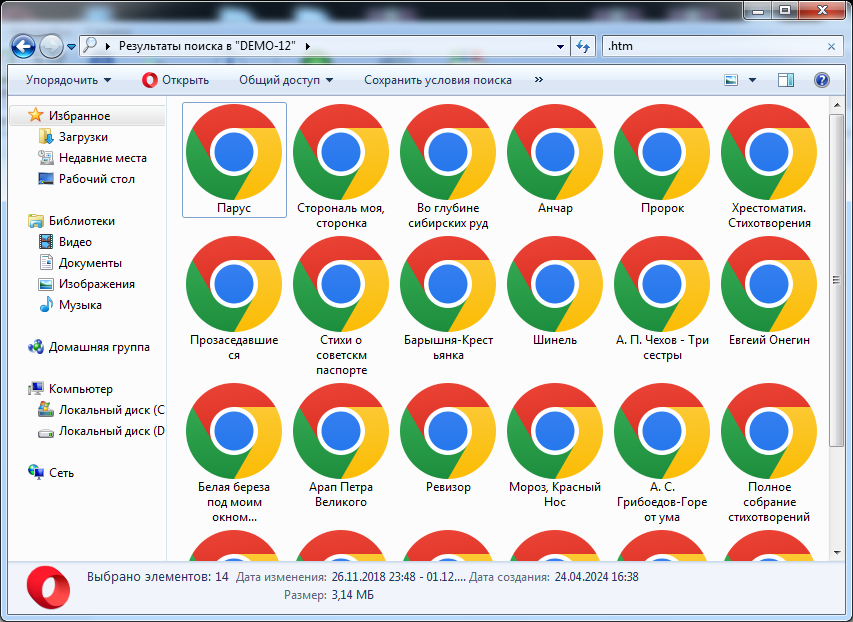Open the recent pages dropdown arrow
Viewport: 853px width, 622px height.
click(71, 47)
